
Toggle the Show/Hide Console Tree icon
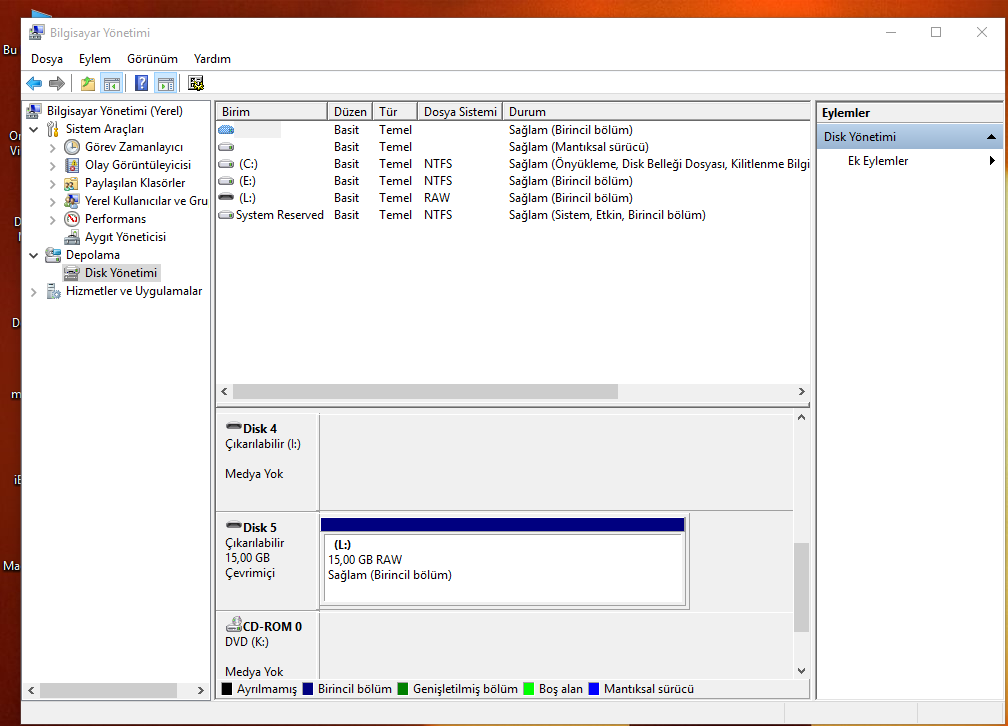[x=112, y=83]
